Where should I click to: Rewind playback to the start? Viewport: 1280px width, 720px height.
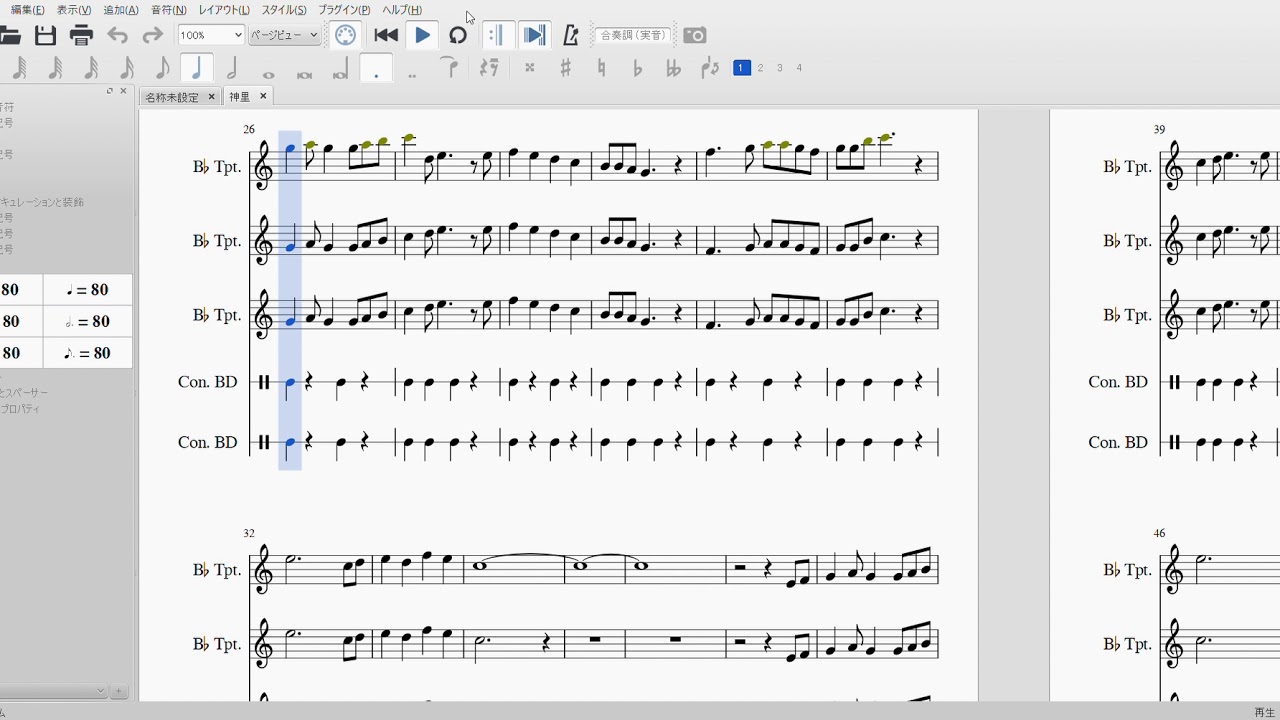point(386,35)
